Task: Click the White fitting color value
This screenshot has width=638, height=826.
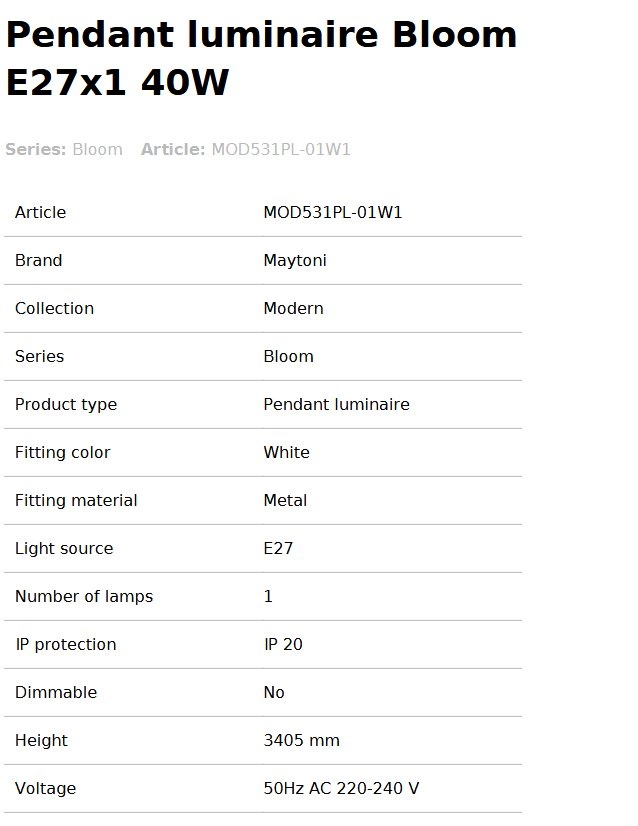Action: (x=287, y=452)
